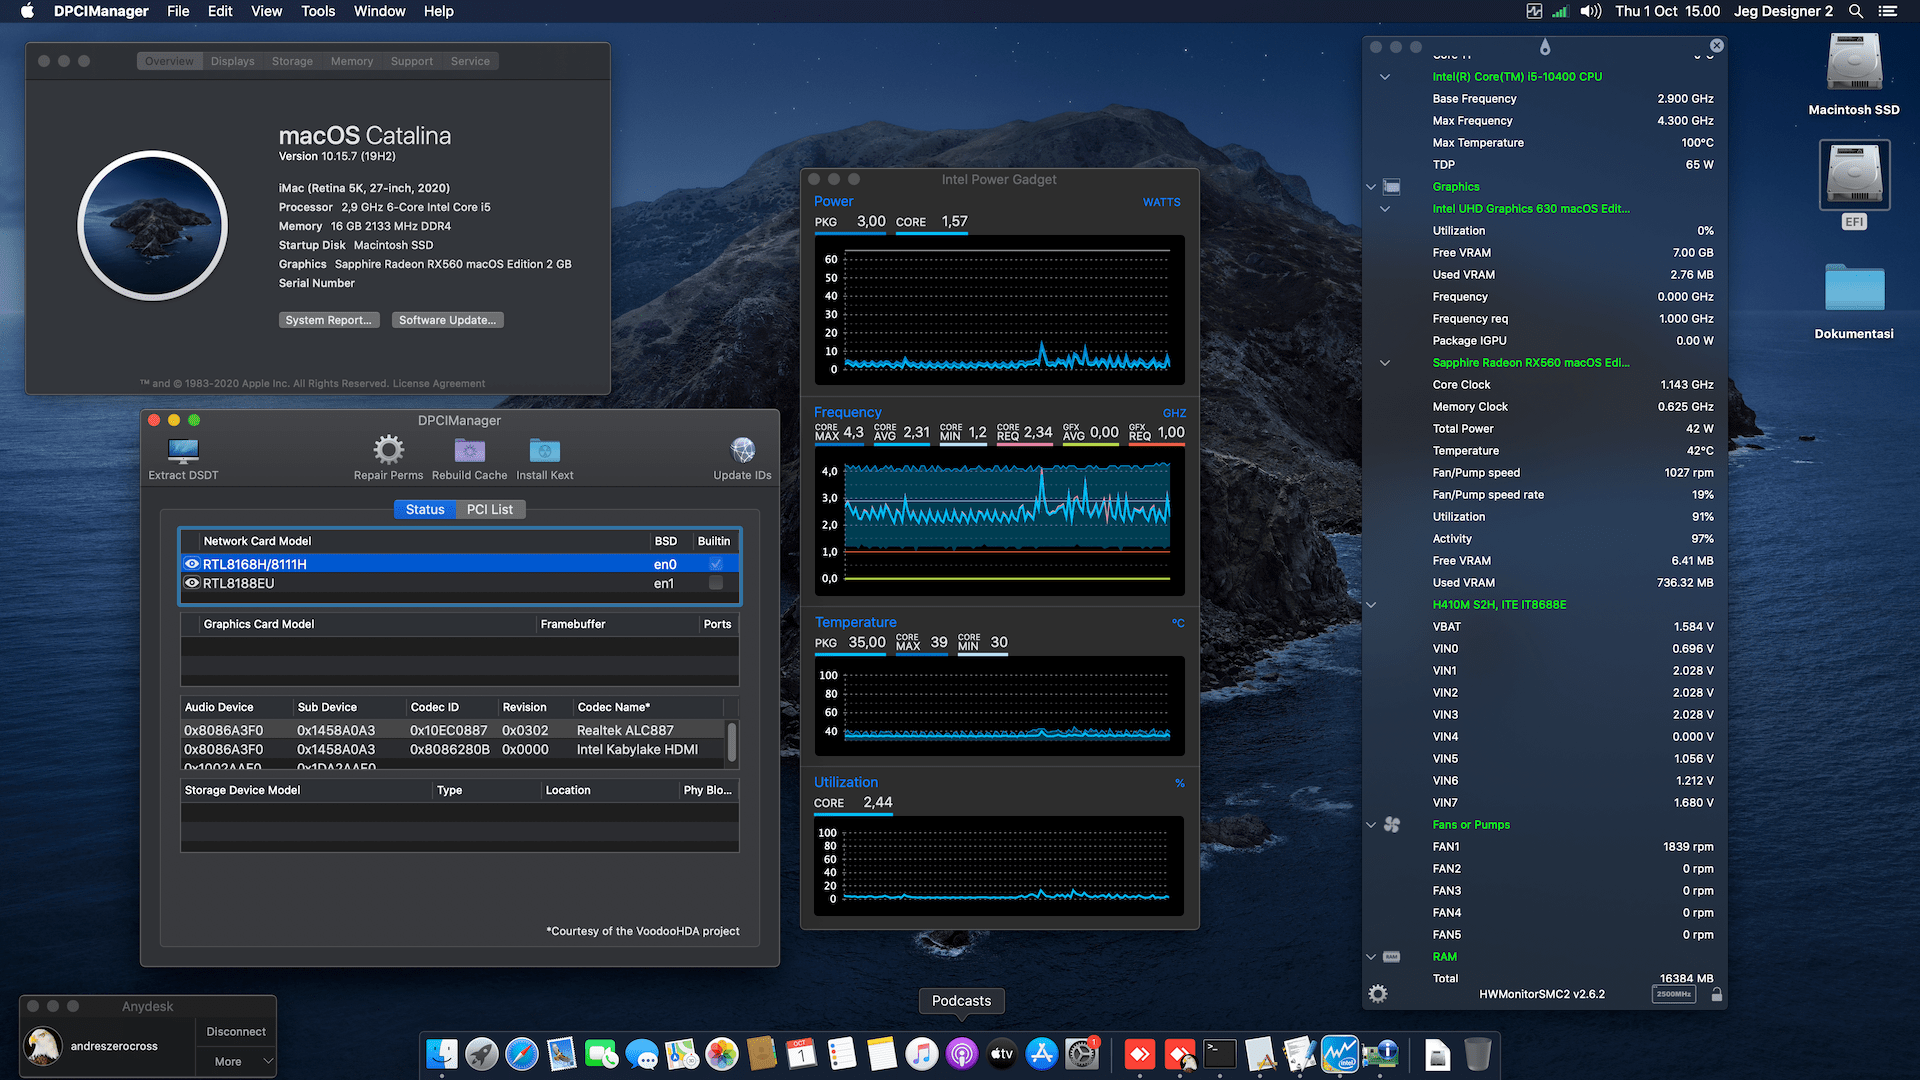
Task: Switch to the PCI List tab
Action: click(x=489, y=509)
